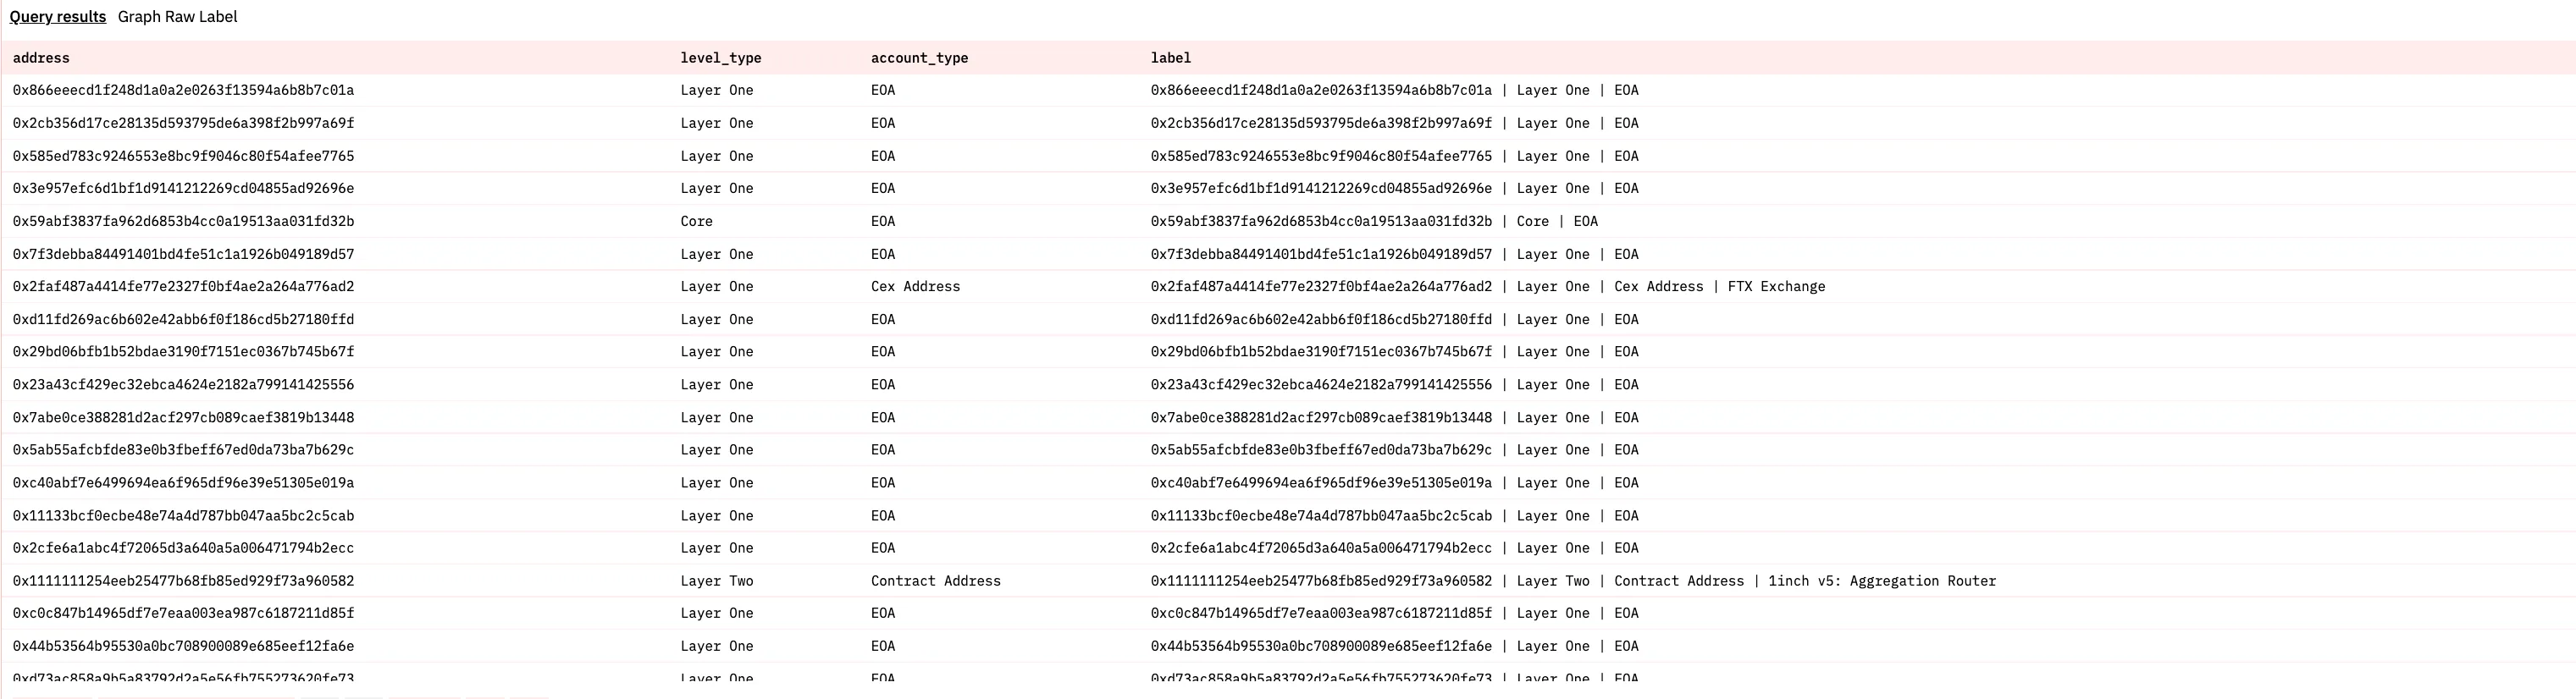This screenshot has width=2576, height=699.
Task: Select address cell starting with 0x44b53564b9
Action: pos(183,646)
